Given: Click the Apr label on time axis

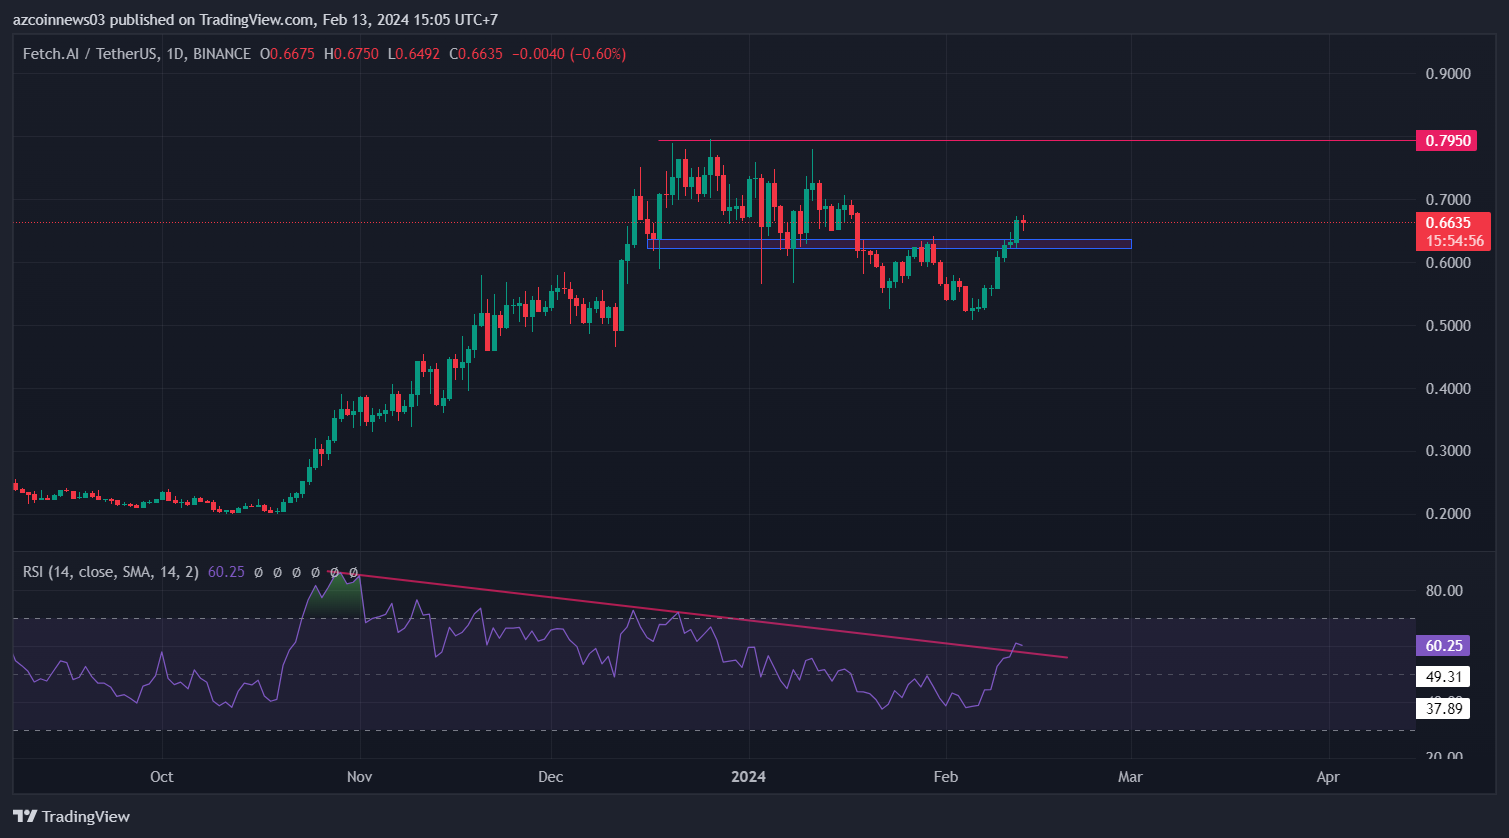Looking at the screenshot, I should [x=1328, y=777].
